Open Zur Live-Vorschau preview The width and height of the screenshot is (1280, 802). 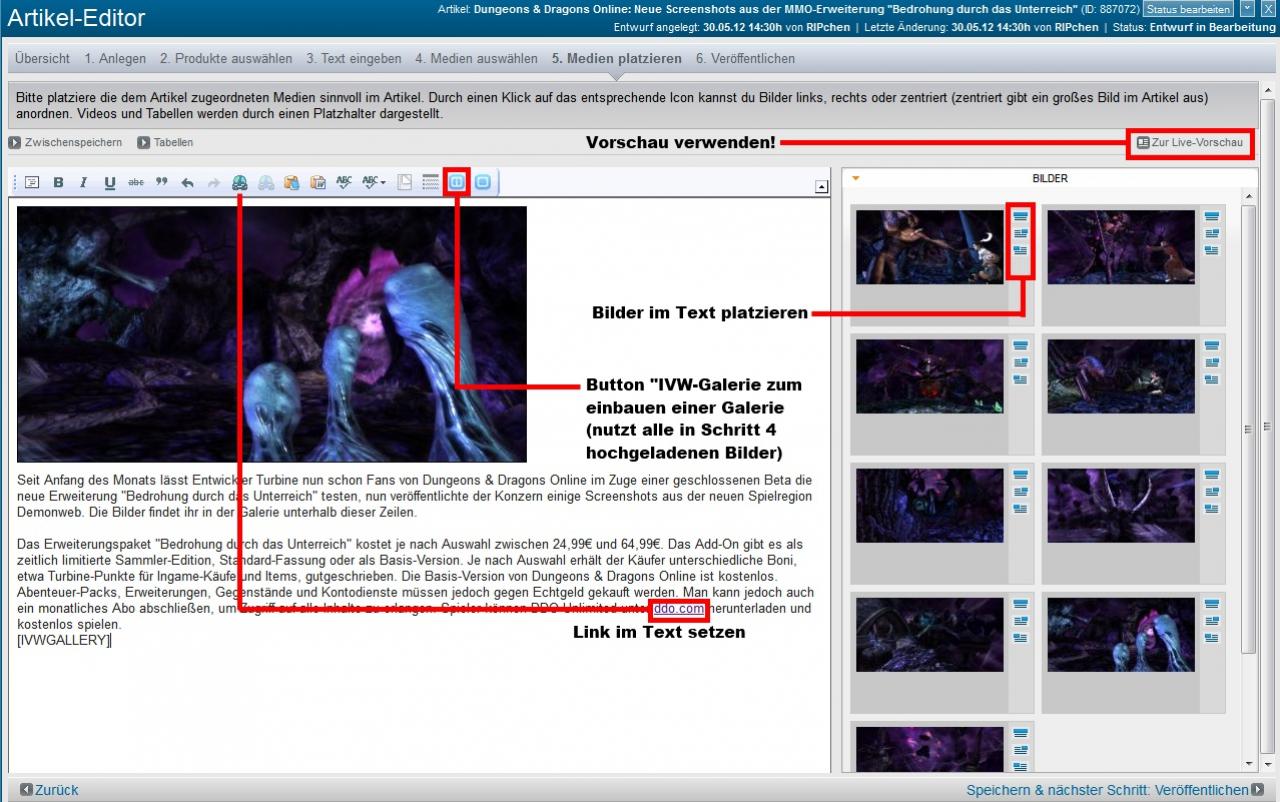pos(1190,143)
